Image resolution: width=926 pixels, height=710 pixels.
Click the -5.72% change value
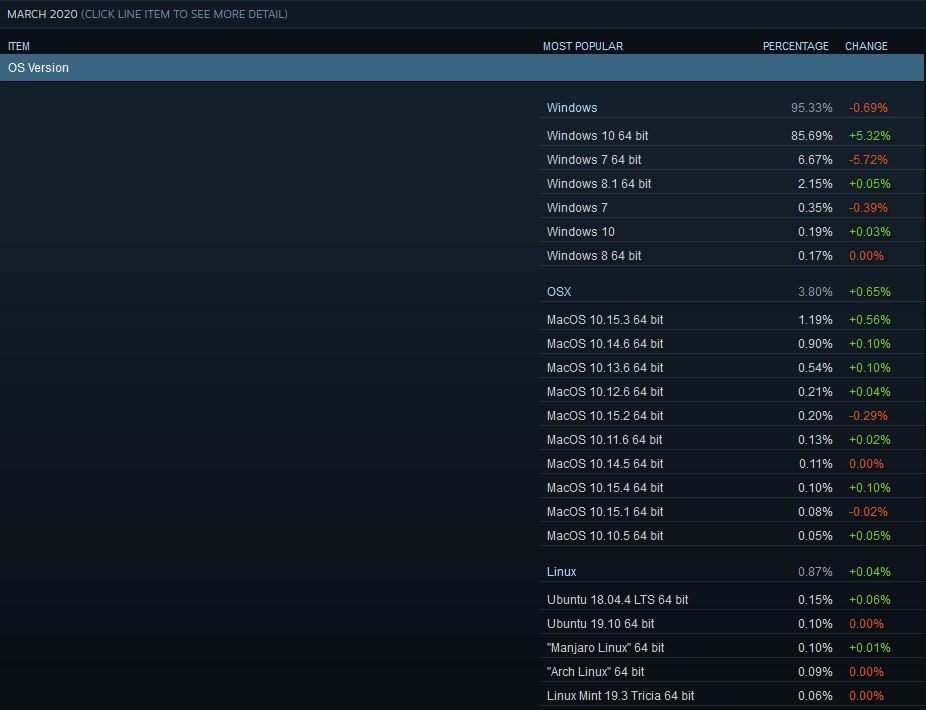pyautogui.click(x=868, y=159)
